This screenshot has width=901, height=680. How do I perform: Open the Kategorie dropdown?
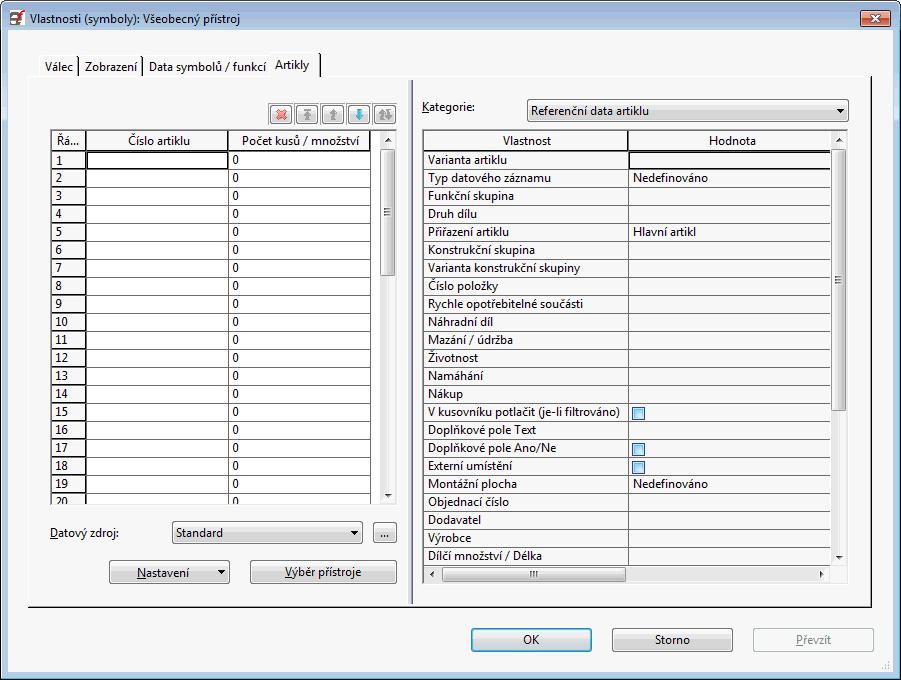(x=687, y=111)
